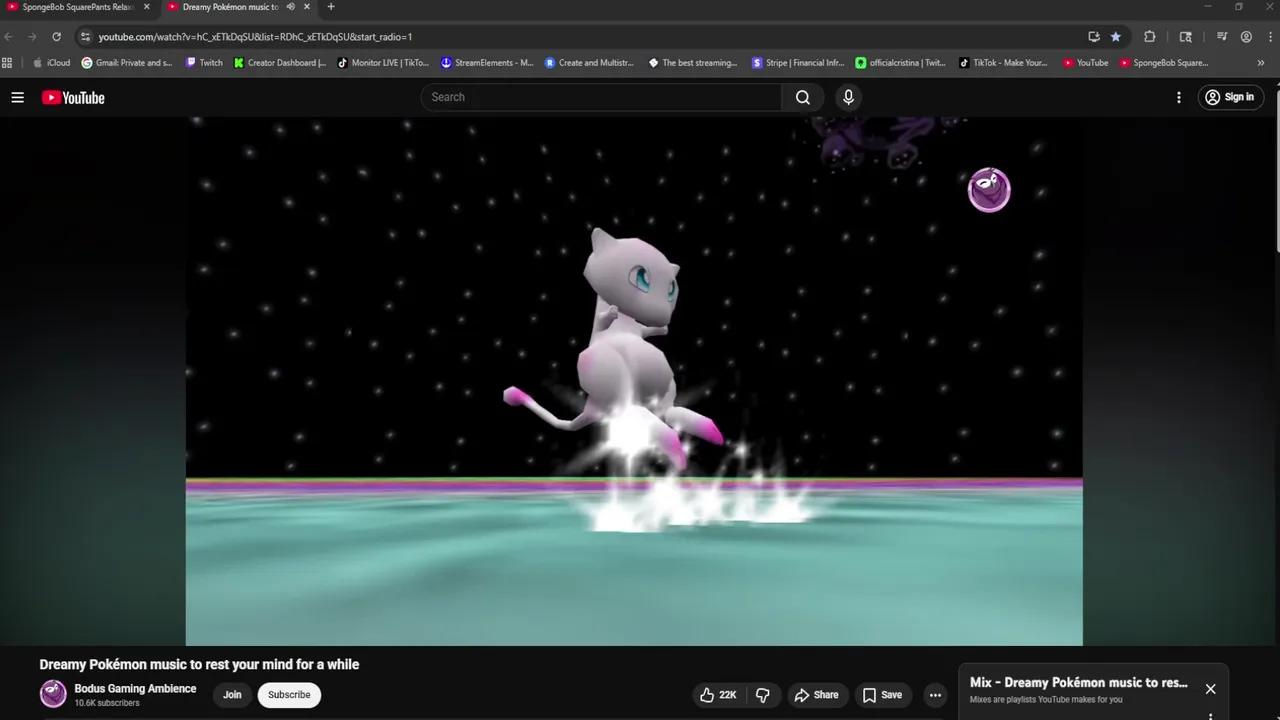Open media controls icon in toolbar

(x=1222, y=37)
